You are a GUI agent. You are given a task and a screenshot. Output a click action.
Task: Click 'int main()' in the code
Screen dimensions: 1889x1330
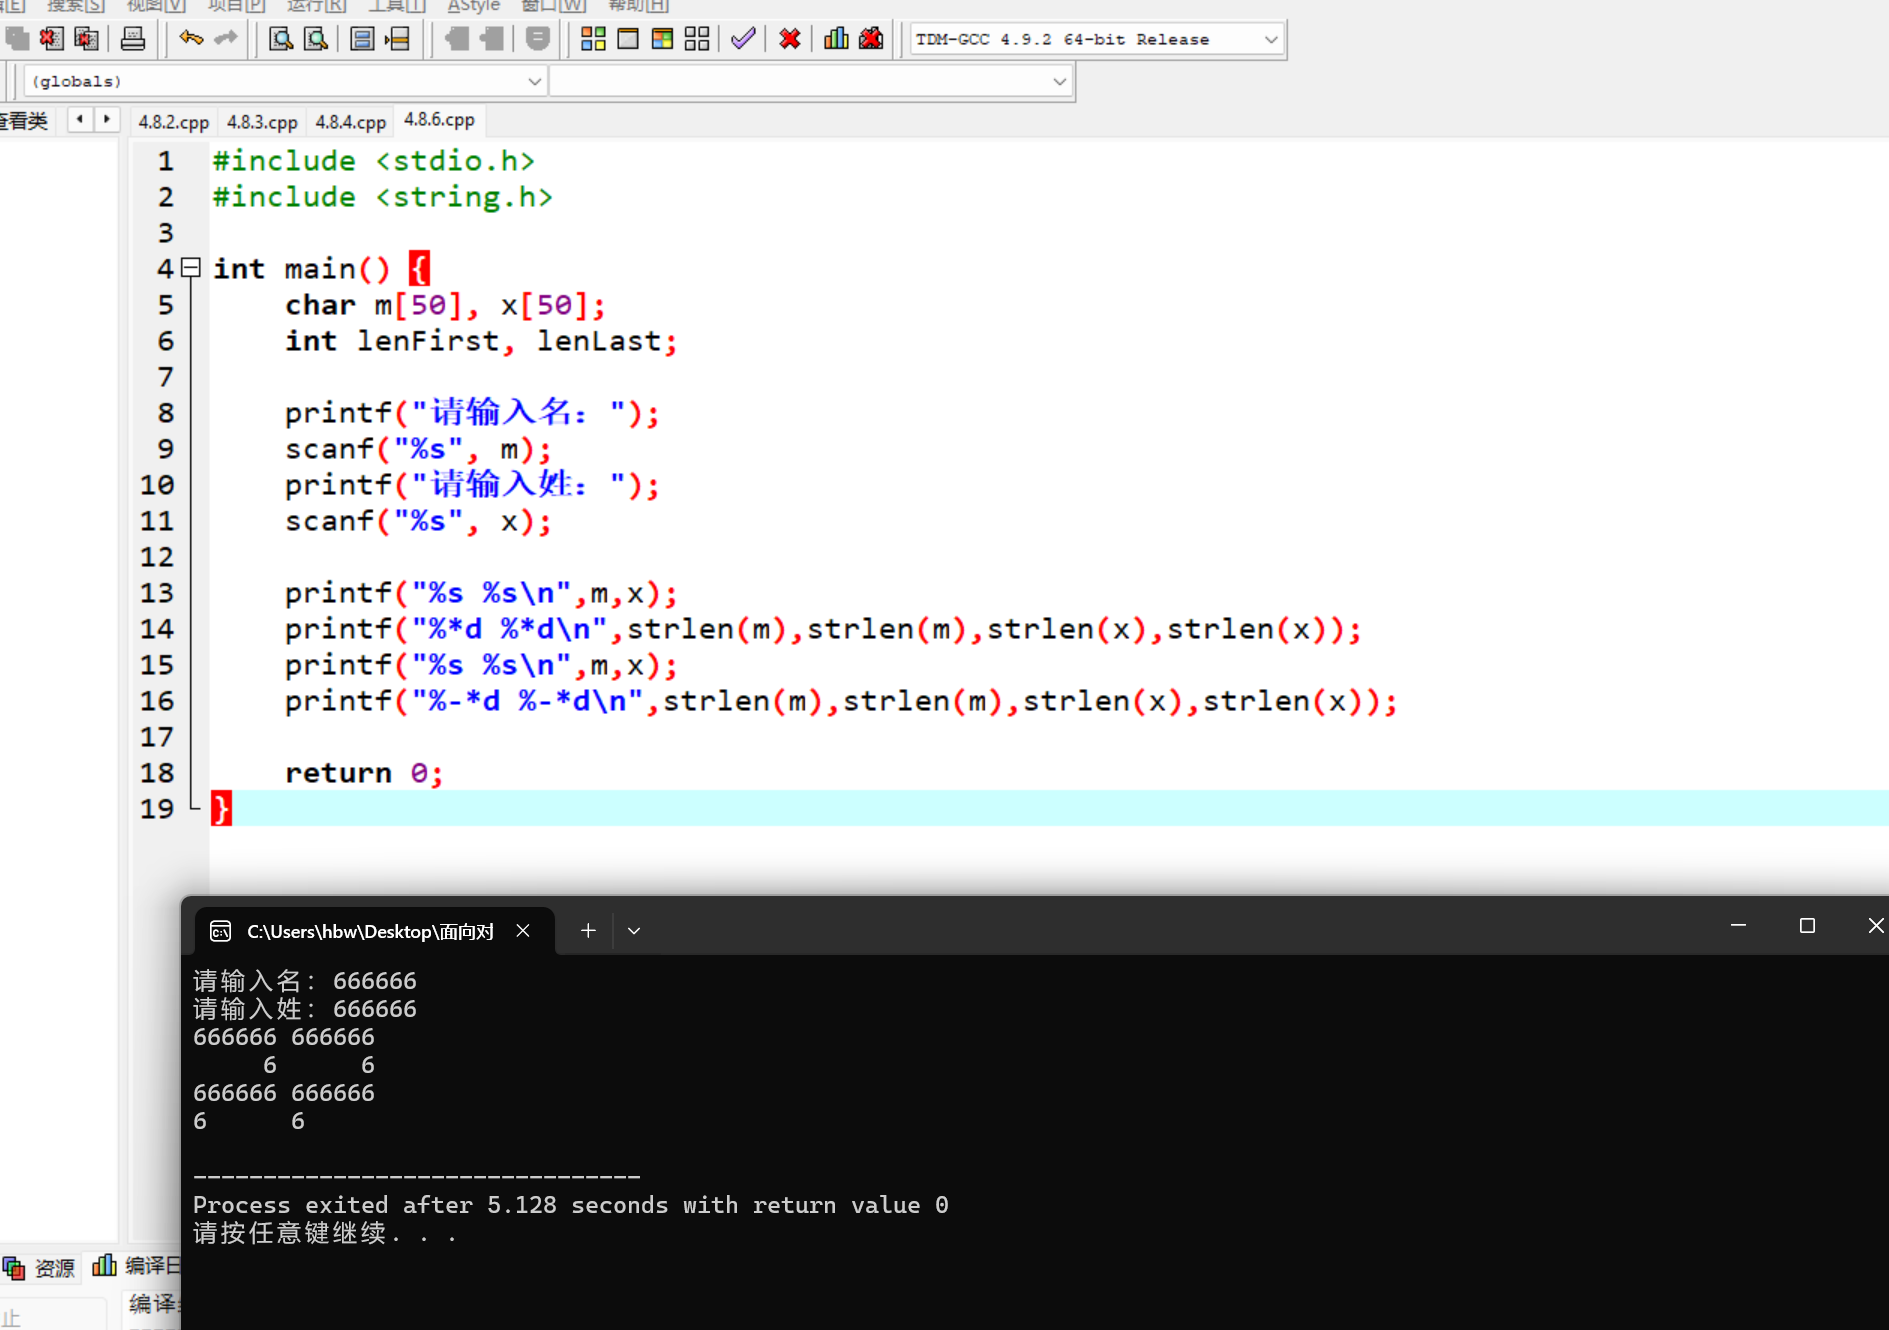(x=302, y=269)
